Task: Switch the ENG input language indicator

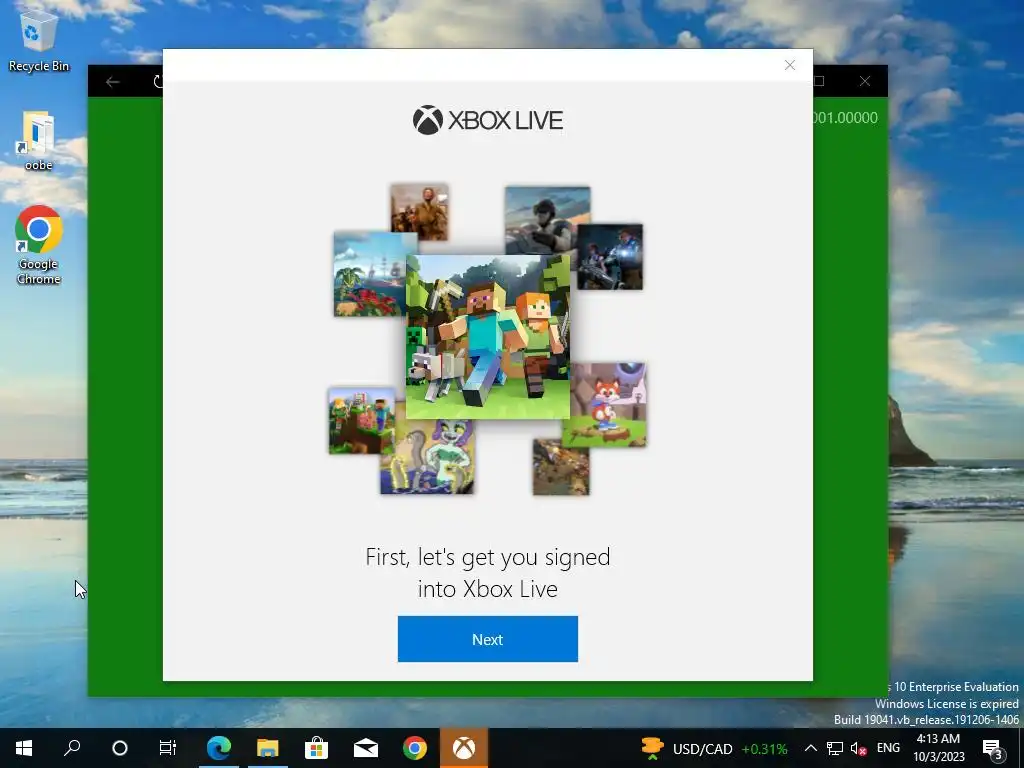Action: tap(888, 748)
